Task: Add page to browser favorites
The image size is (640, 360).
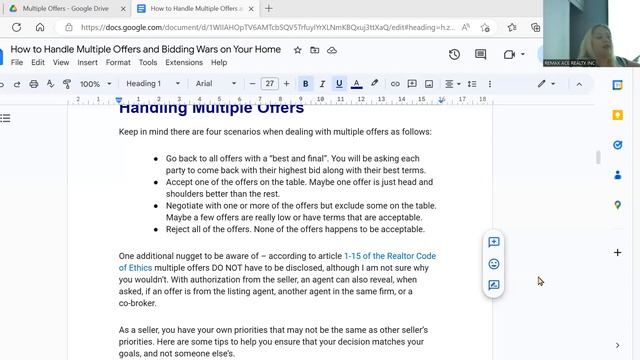Action: (485, 28)
